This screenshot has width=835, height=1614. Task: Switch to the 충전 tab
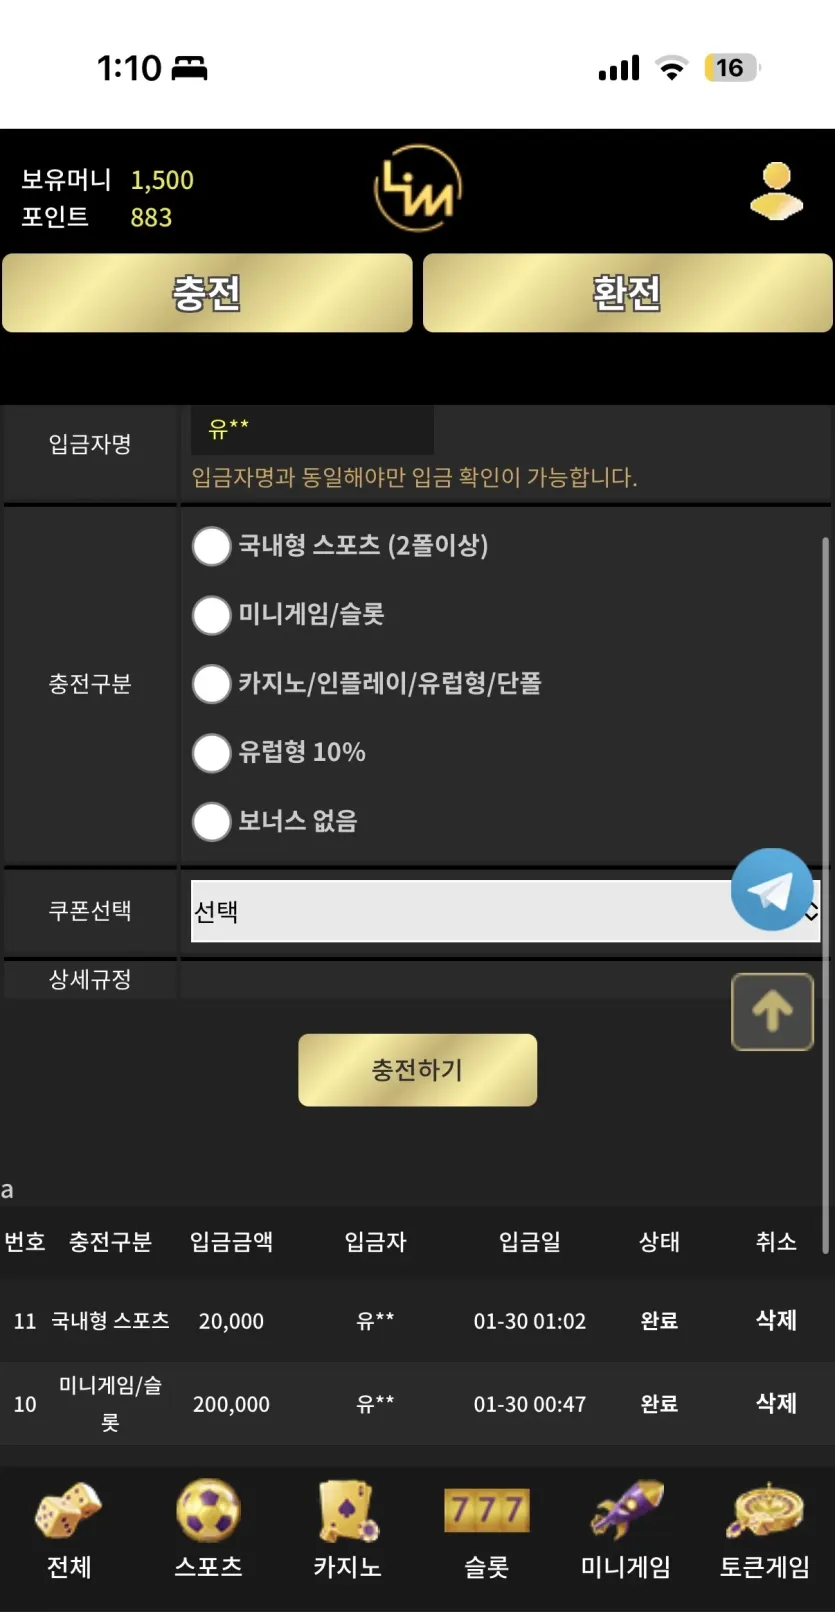pos(207,293)
